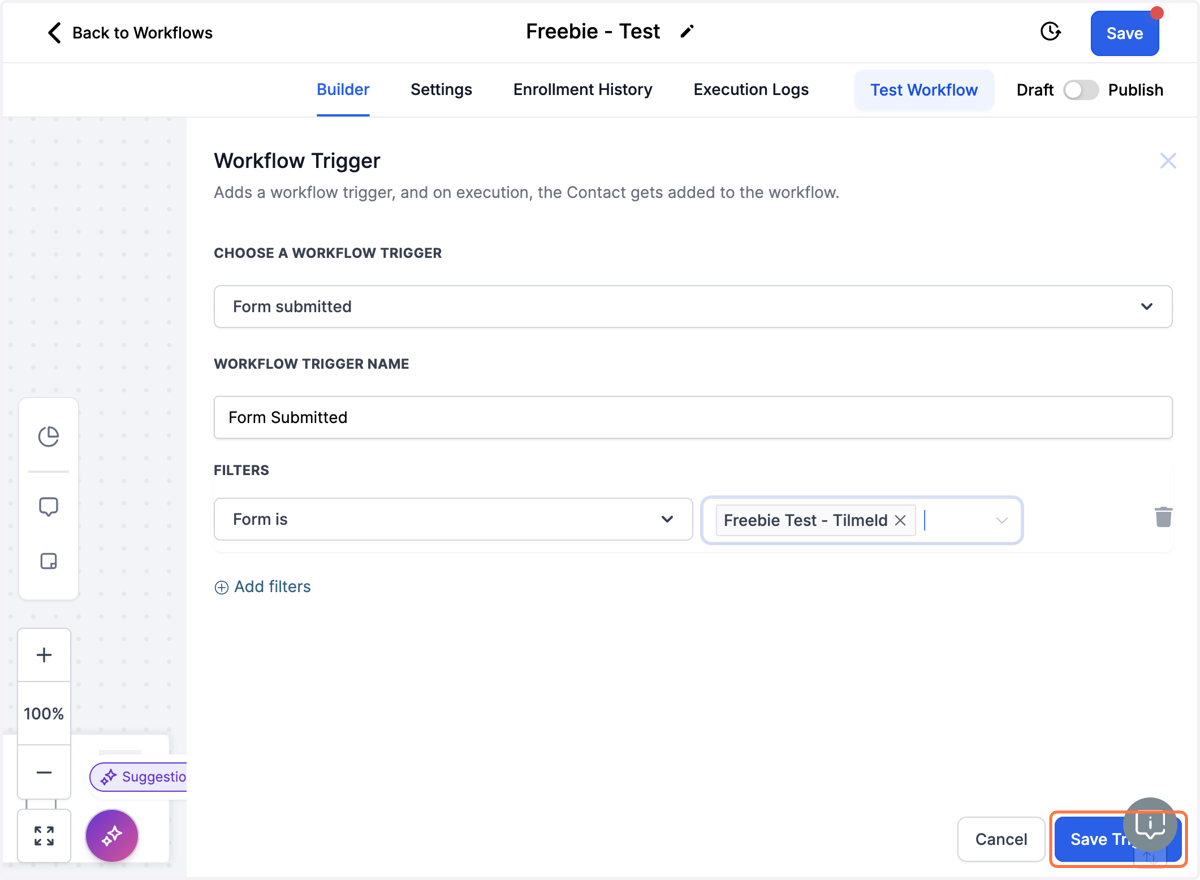
Task: Zoom in with the plus button
Action: [44, 655]
